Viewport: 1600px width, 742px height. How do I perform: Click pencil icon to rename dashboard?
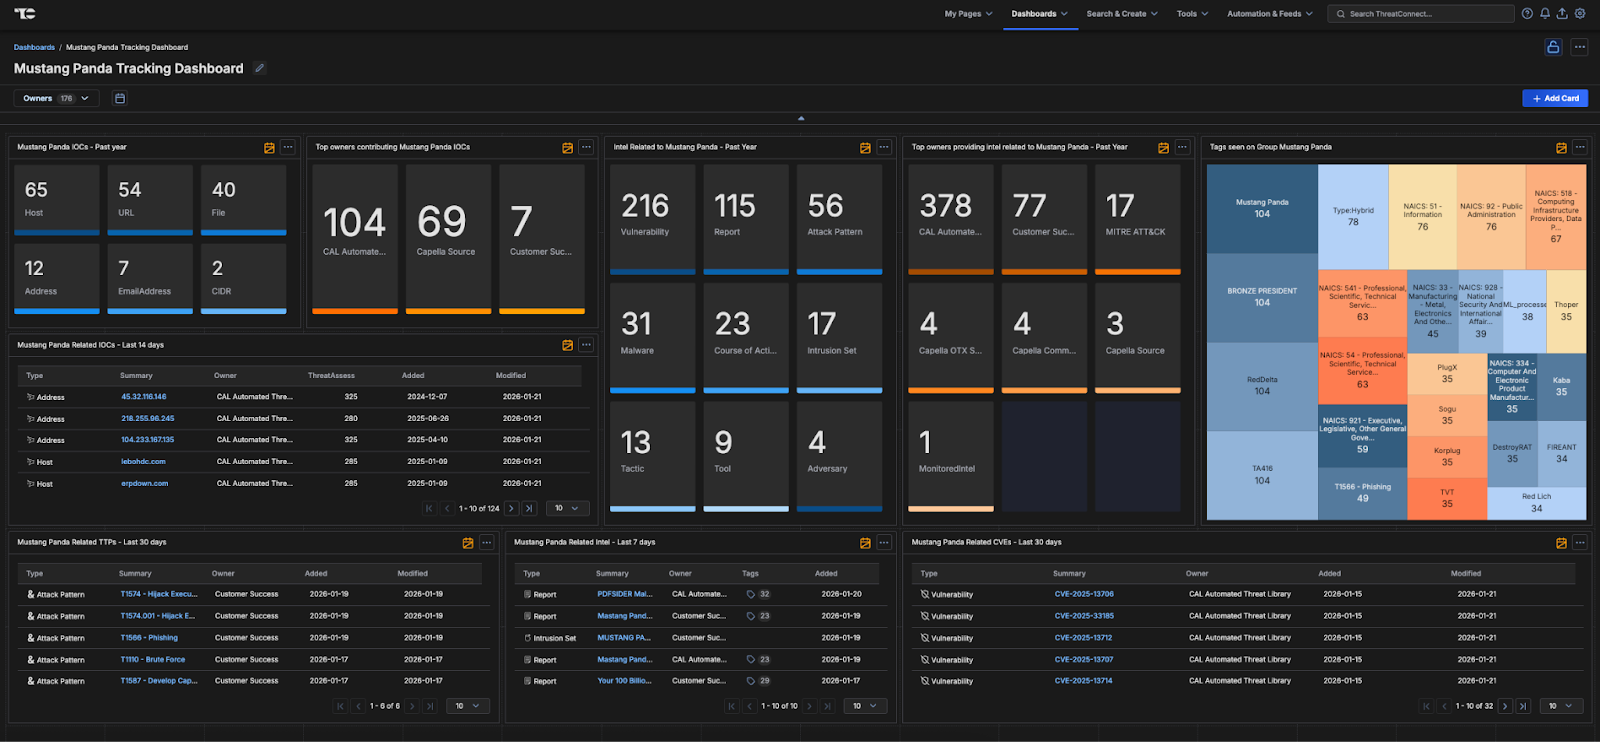click(x=260, y=68)
